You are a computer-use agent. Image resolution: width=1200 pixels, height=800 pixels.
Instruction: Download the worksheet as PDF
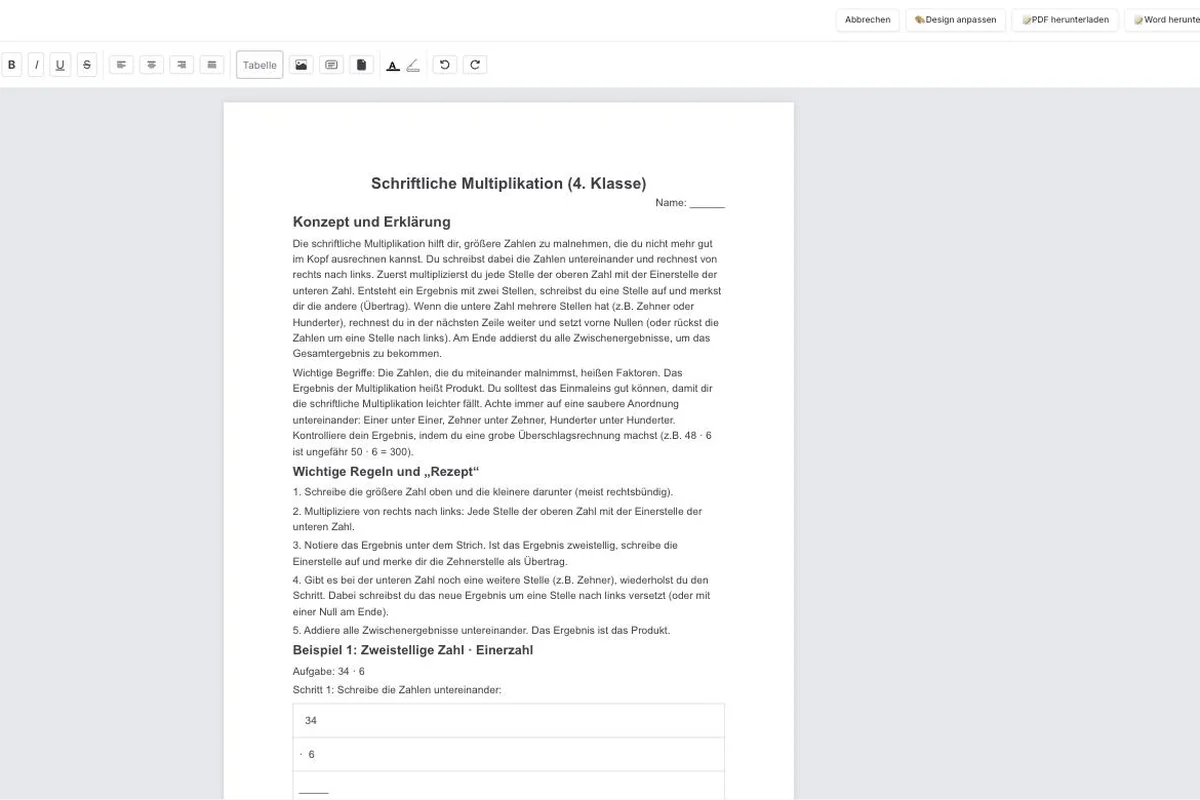coord(1065,20)
